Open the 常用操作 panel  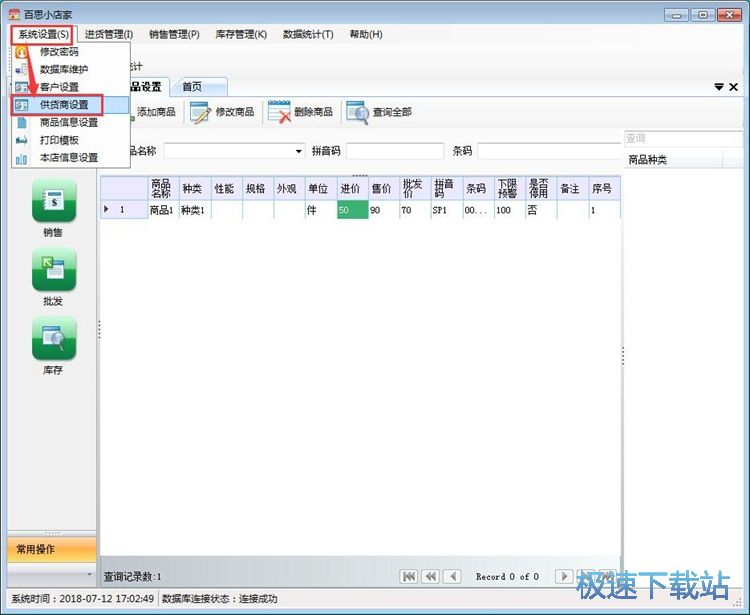tap(52, 549)
